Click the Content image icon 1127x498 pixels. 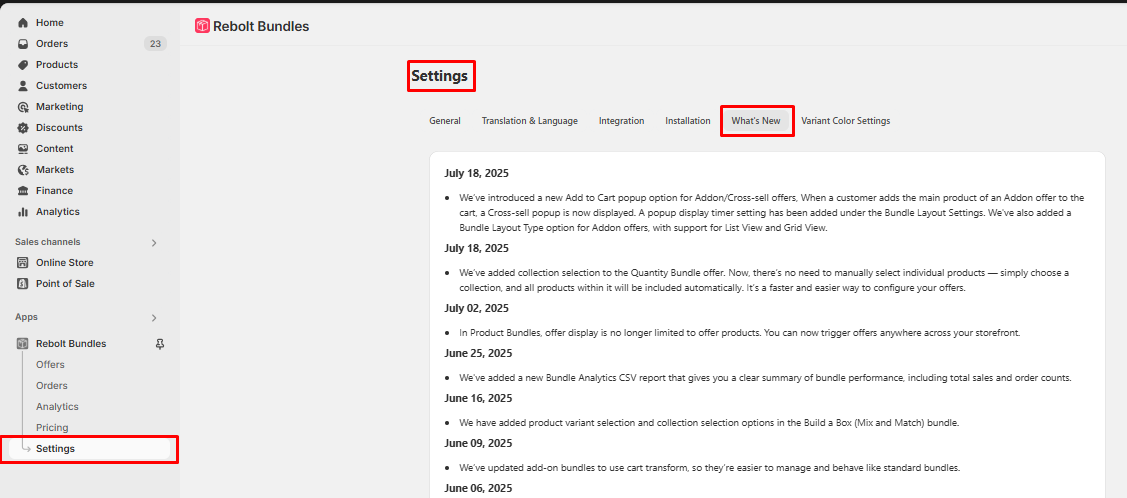click(x=23, y=149)
